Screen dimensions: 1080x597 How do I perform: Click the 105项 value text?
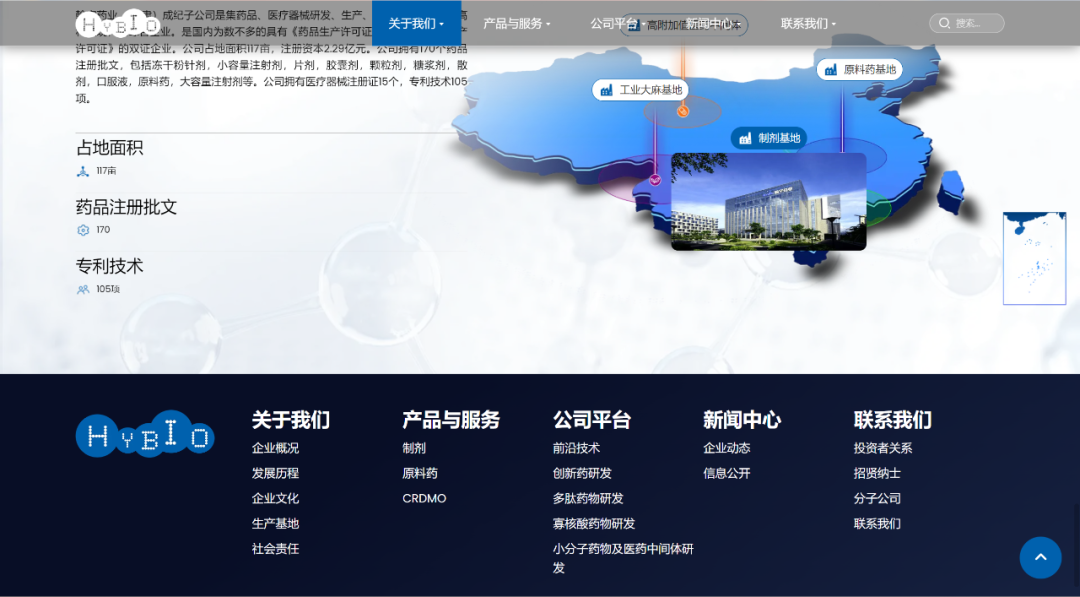click(x=108, y=289)
